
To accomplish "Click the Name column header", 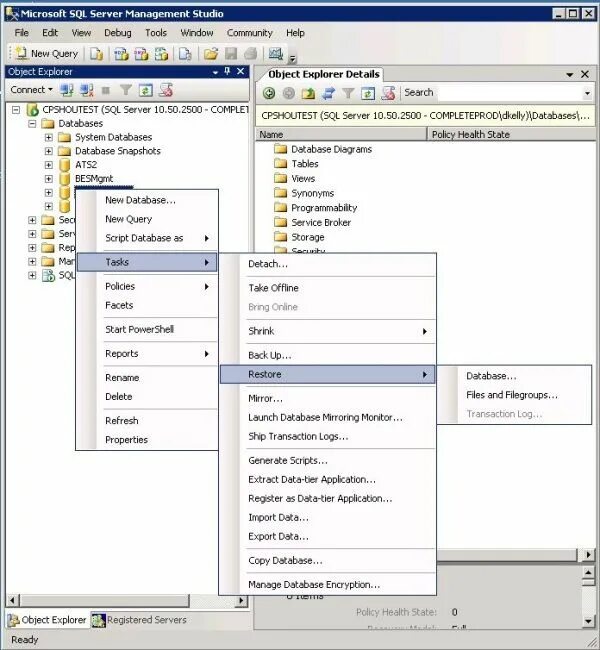I will pos(341,135).
